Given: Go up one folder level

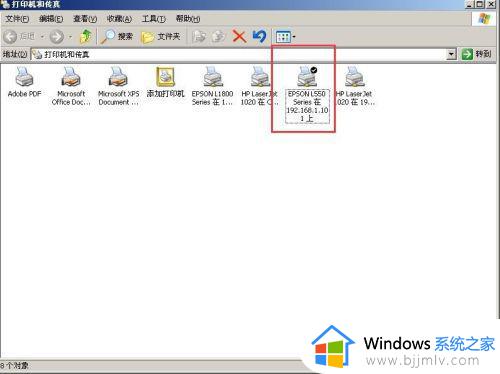Looking at the screenshot, I should [x=86, y=36].
